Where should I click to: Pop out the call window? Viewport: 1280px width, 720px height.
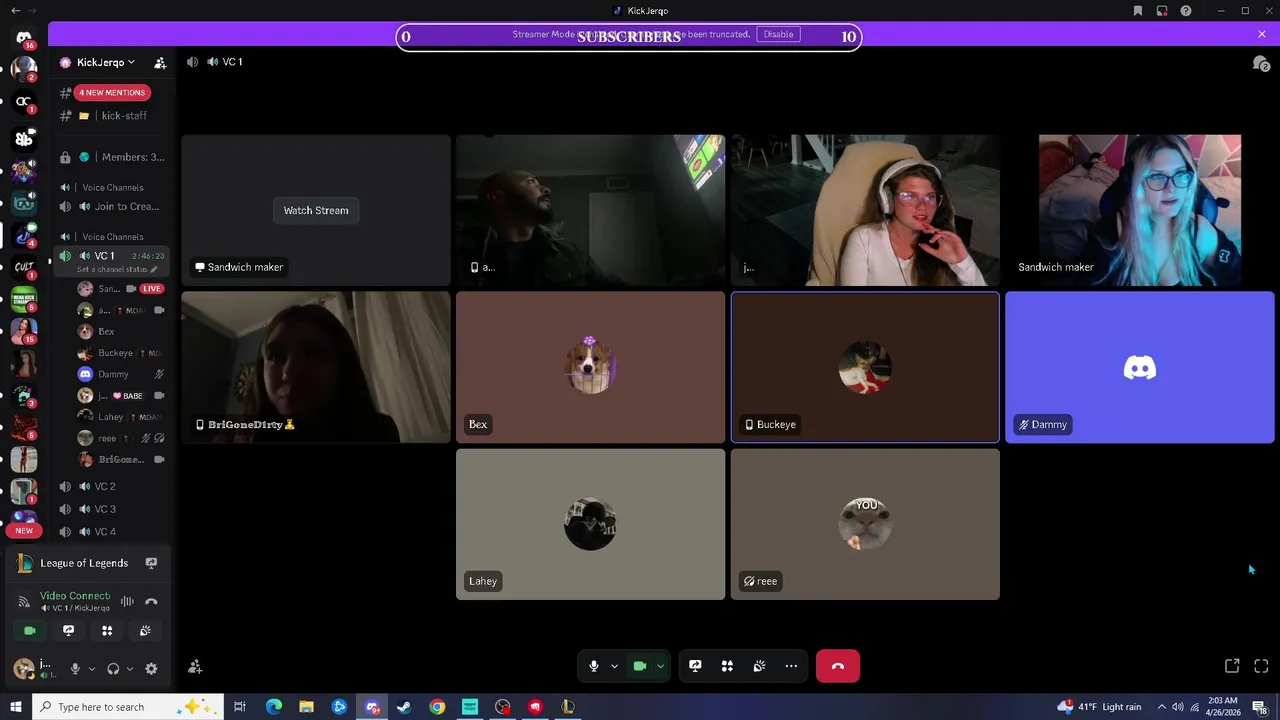coord(1232,666)
